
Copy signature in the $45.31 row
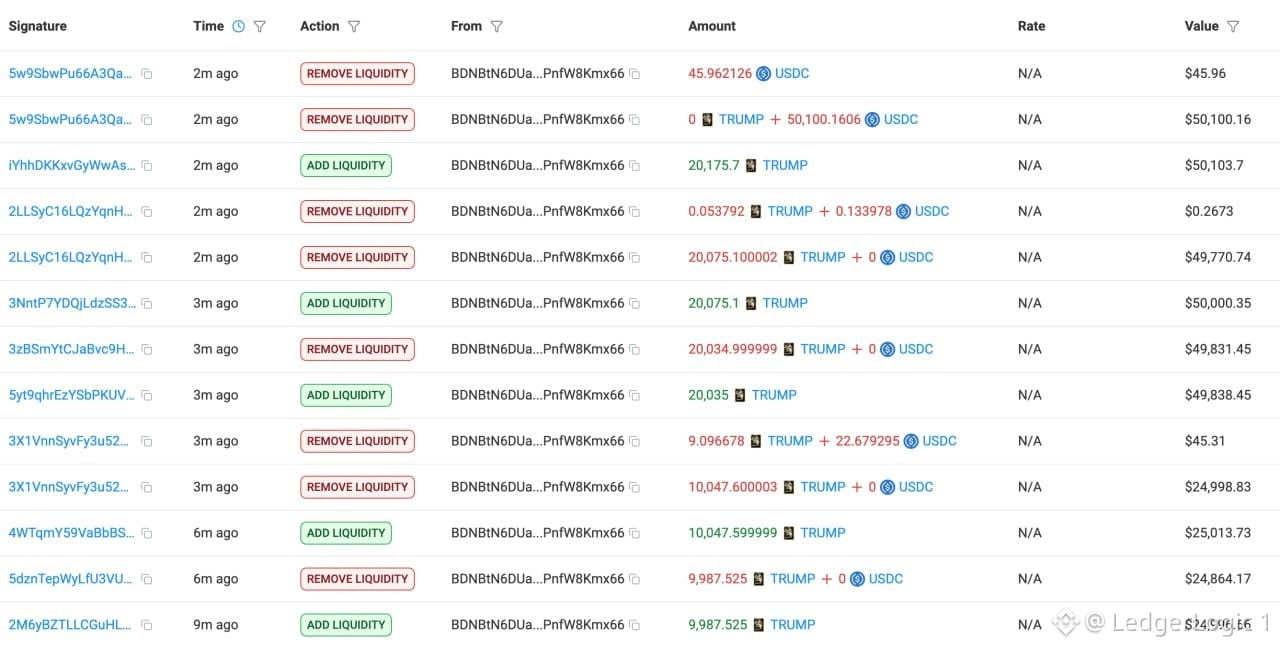click(146, 442)
